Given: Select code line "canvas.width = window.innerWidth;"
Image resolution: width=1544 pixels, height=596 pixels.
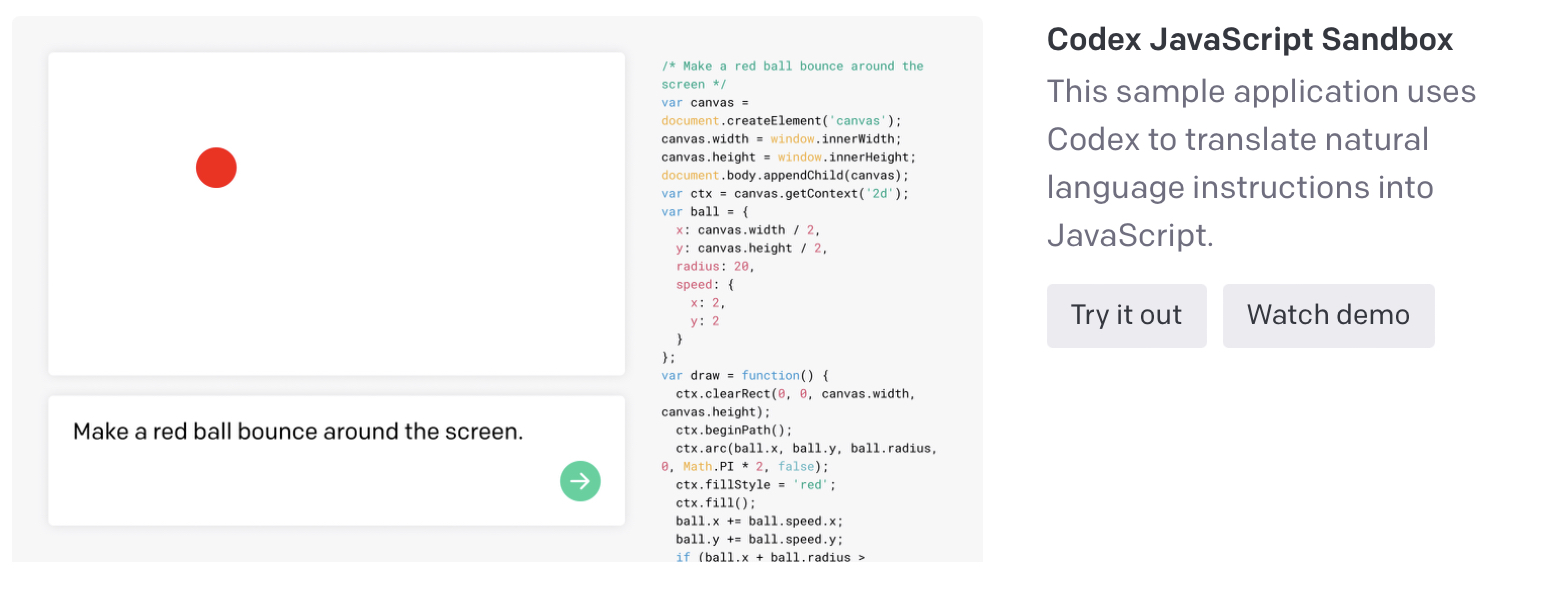Looking at the screenshot, I should 781,139.
